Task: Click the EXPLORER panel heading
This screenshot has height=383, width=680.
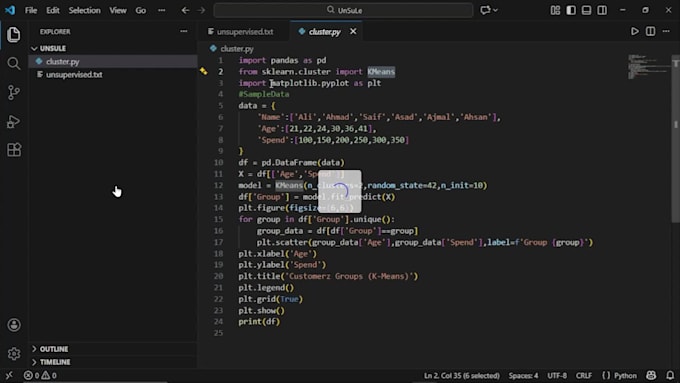Action: tap(55, 32)
